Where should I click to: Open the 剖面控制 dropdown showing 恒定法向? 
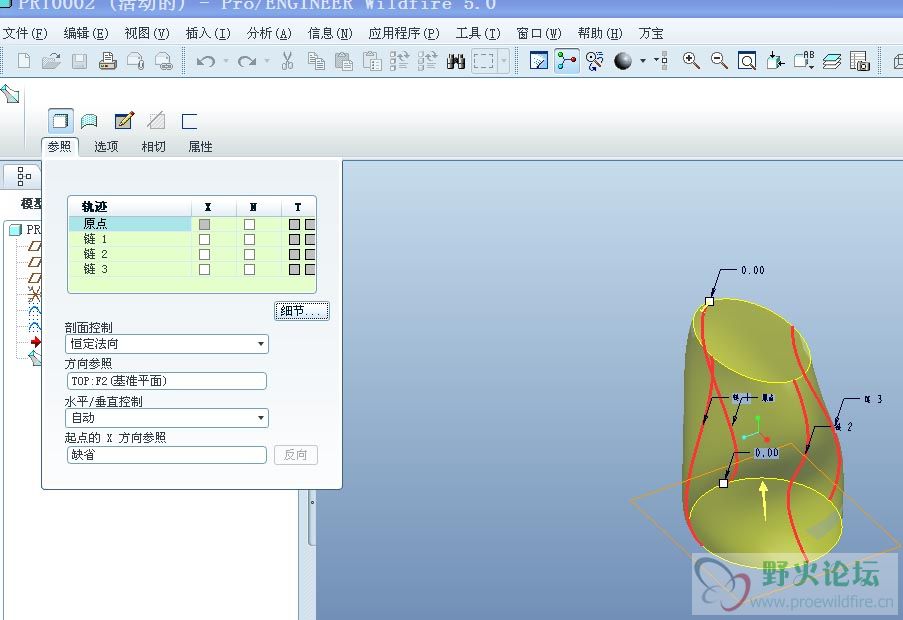click(x=166, y=344)
